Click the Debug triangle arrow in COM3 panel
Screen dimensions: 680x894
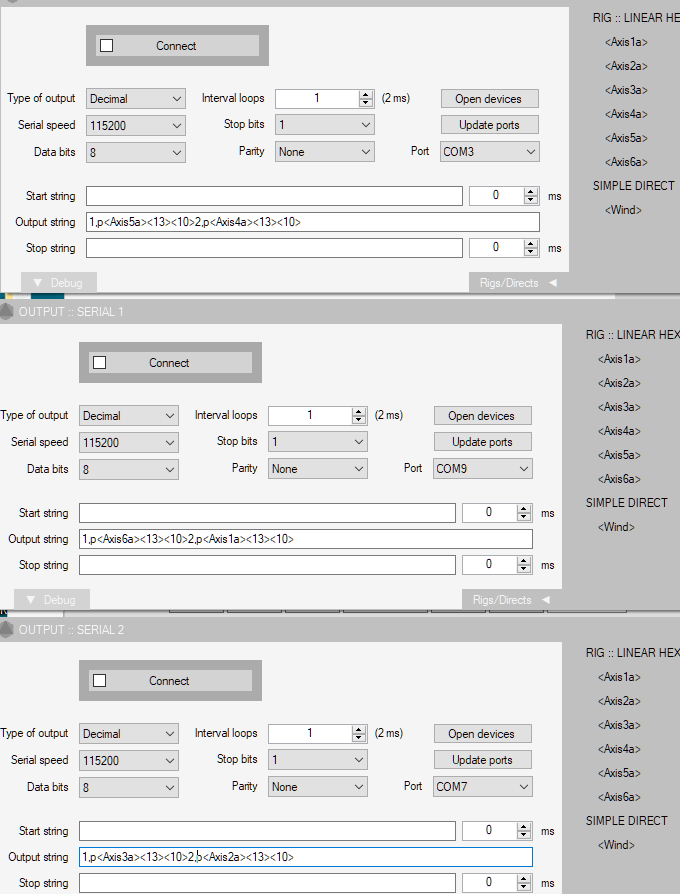[38, 283]
